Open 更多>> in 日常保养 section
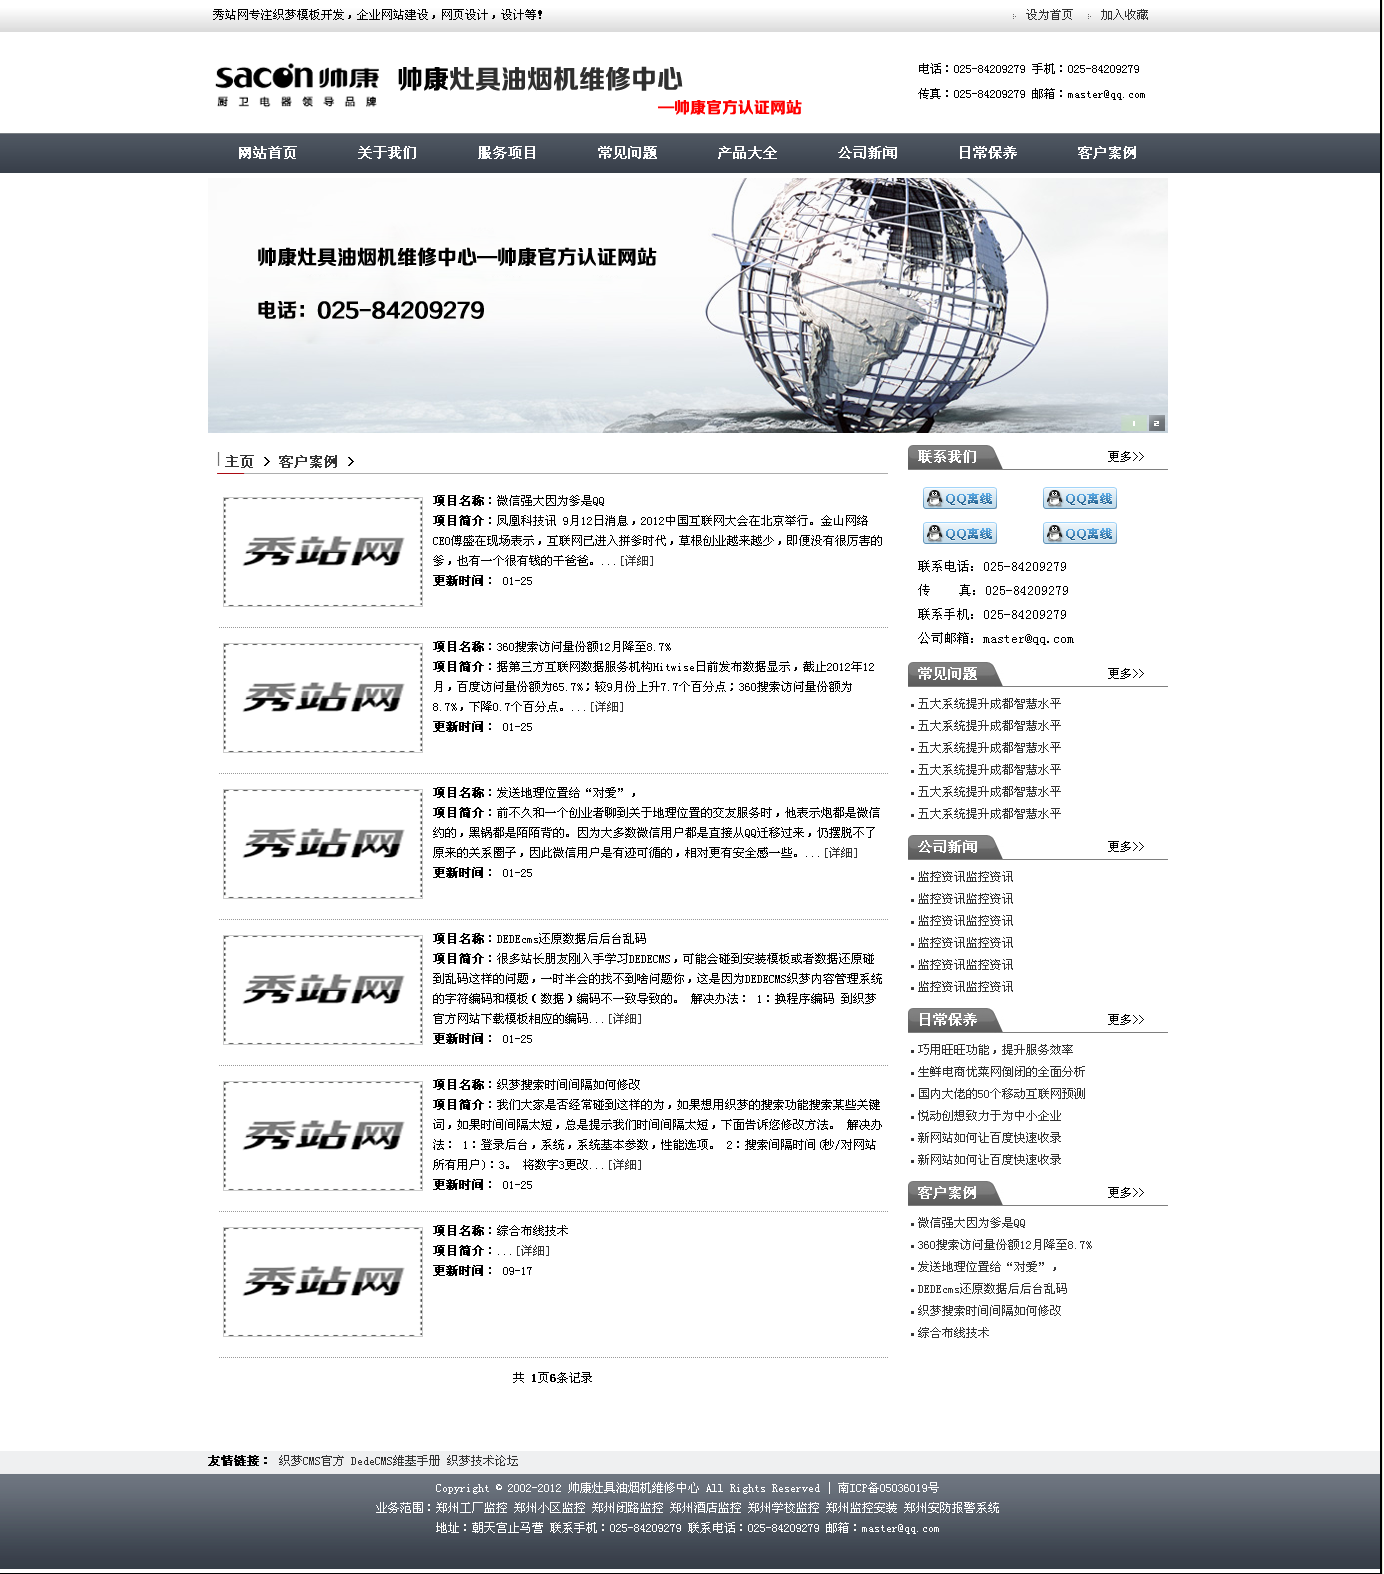 point(1125,1020)
